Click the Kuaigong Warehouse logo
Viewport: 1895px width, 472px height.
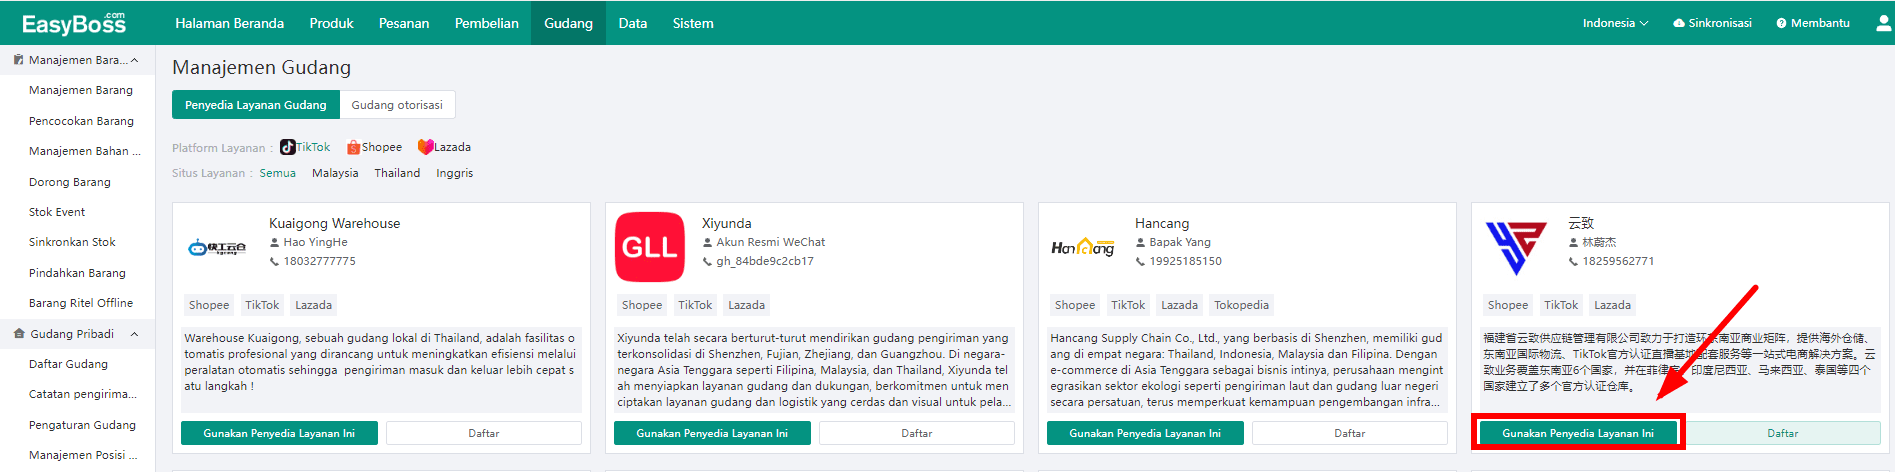[x=217, y=247]
